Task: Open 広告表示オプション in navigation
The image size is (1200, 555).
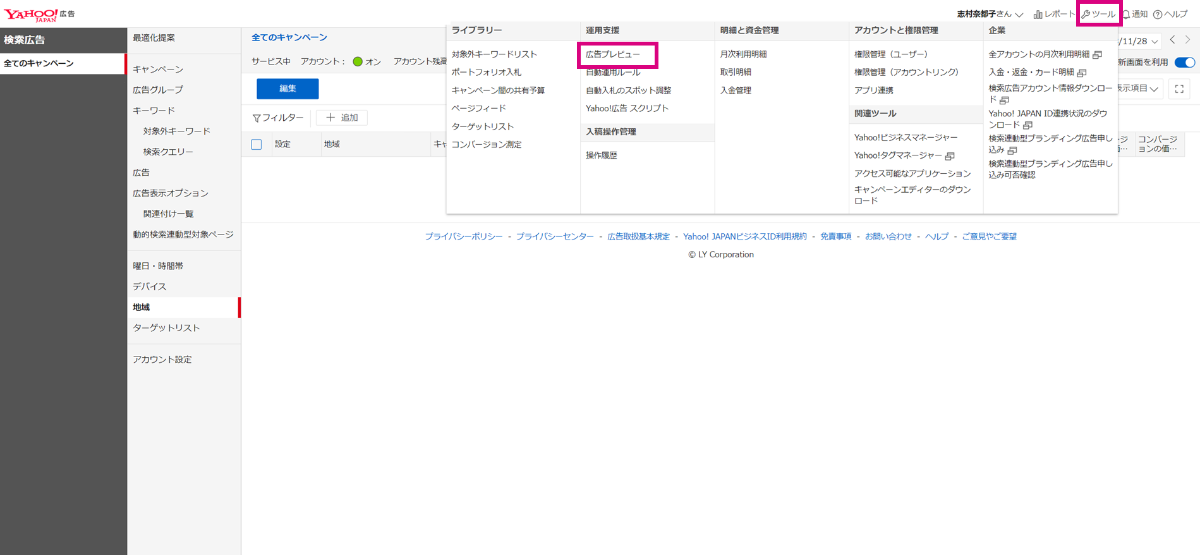Action: pyautogui.click(x=171, y=193)
